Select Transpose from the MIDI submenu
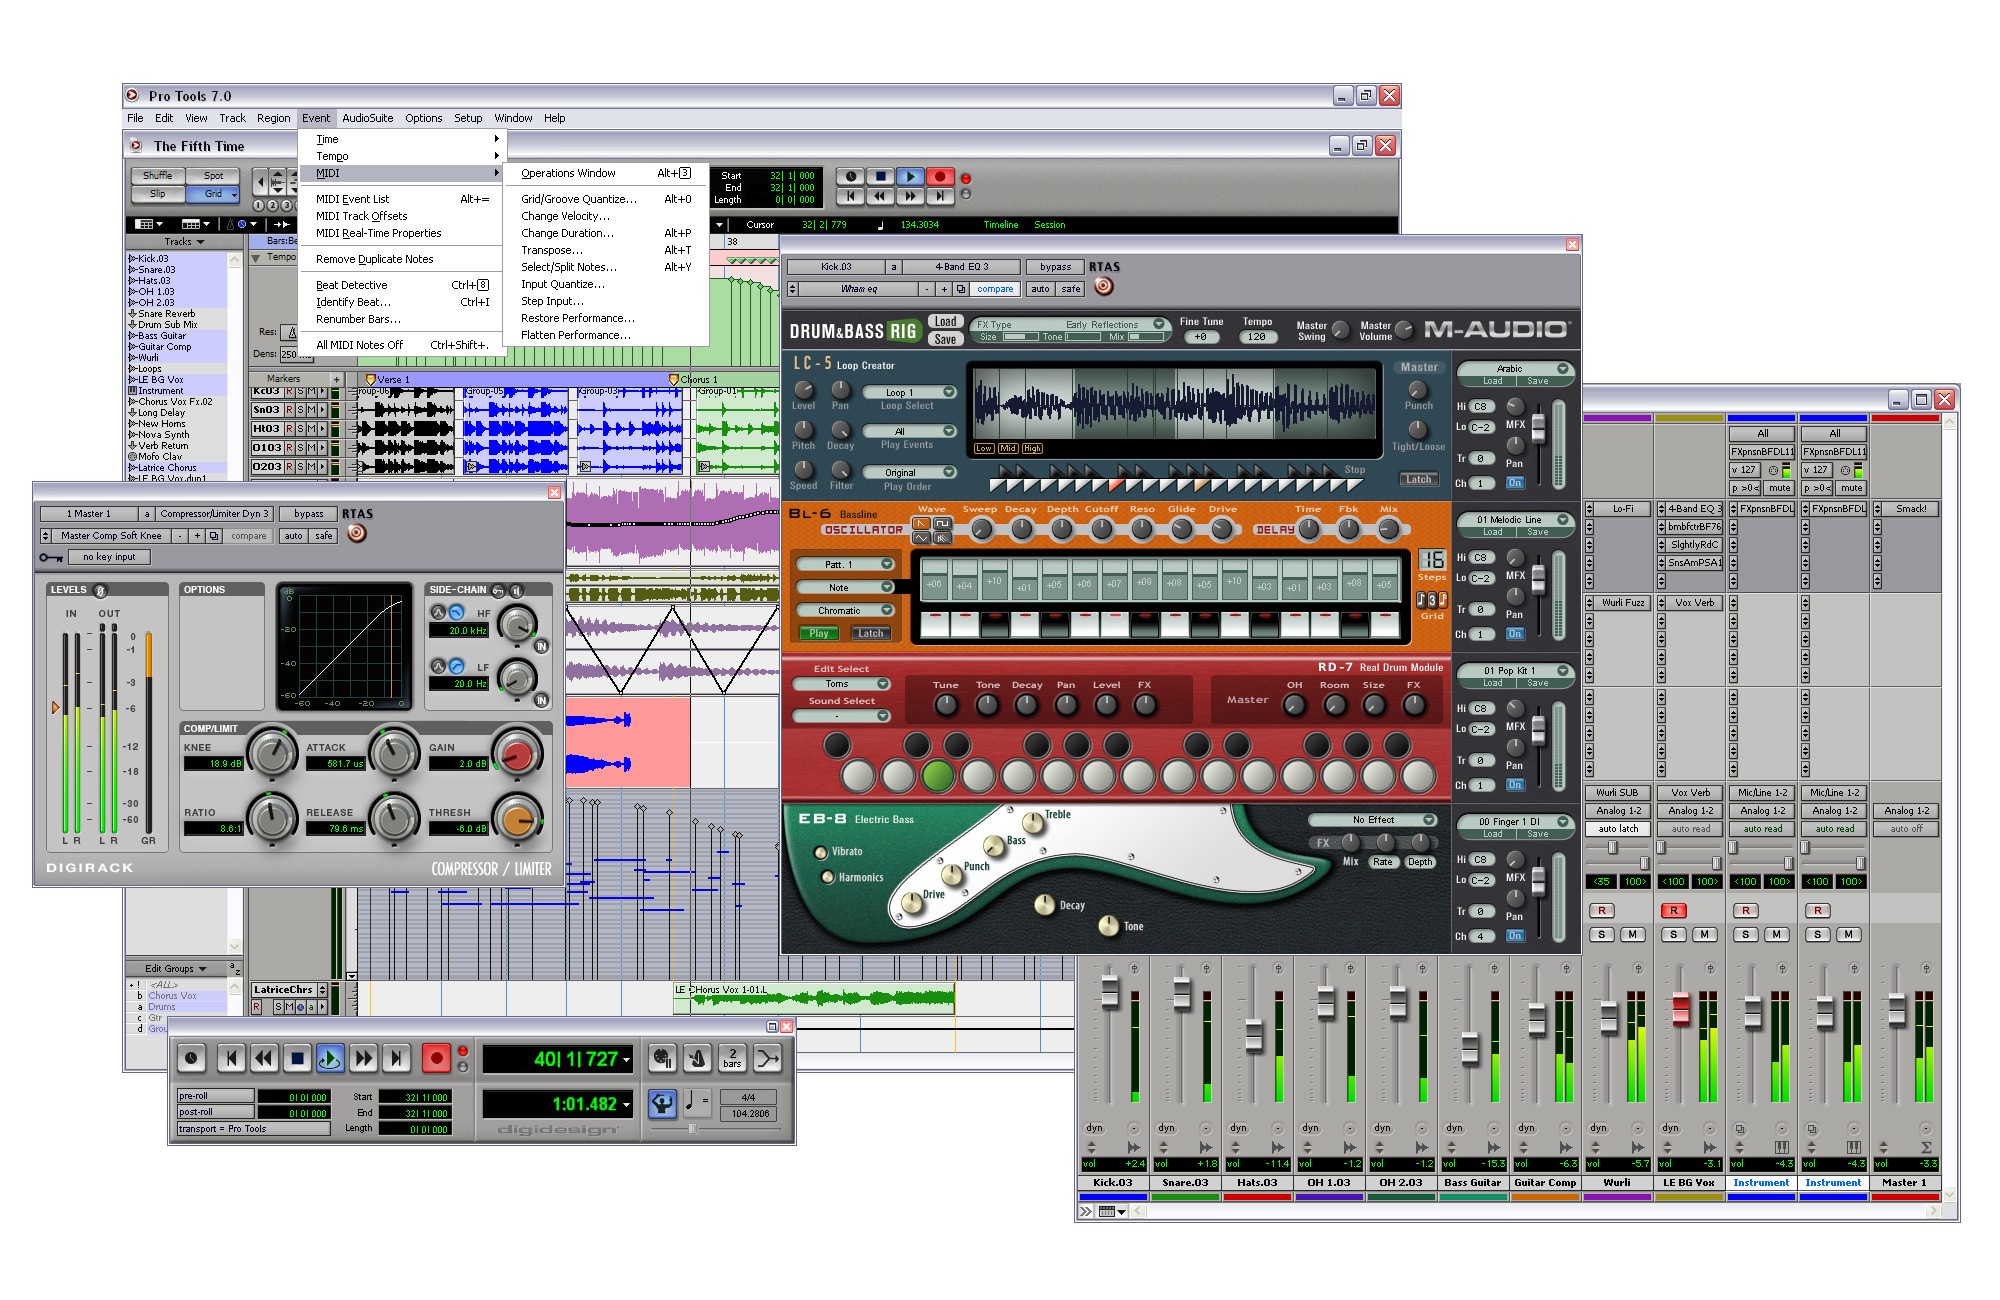 [552, 250]
